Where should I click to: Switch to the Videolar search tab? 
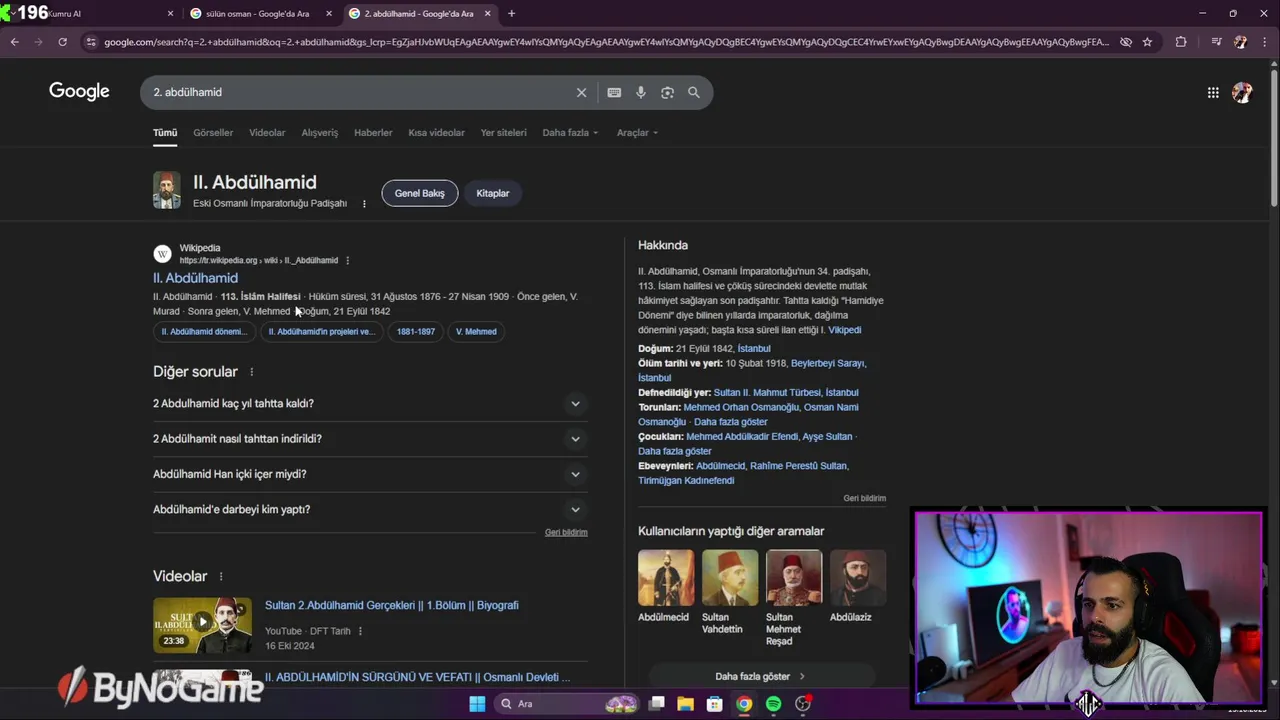267,132
